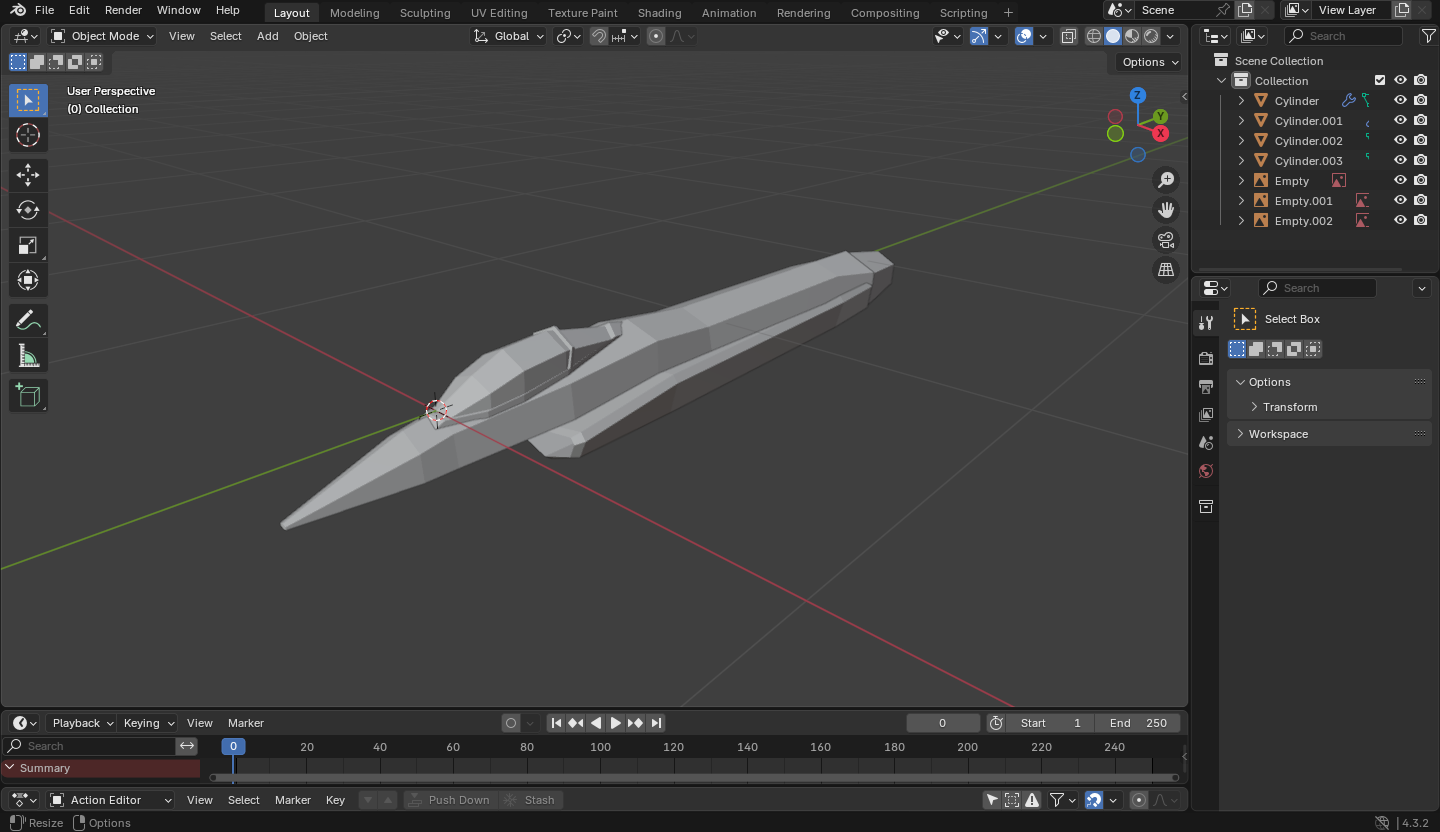Select the Add Cube tool
This screenshot has height=832, width=1440.
click(28, 395)
